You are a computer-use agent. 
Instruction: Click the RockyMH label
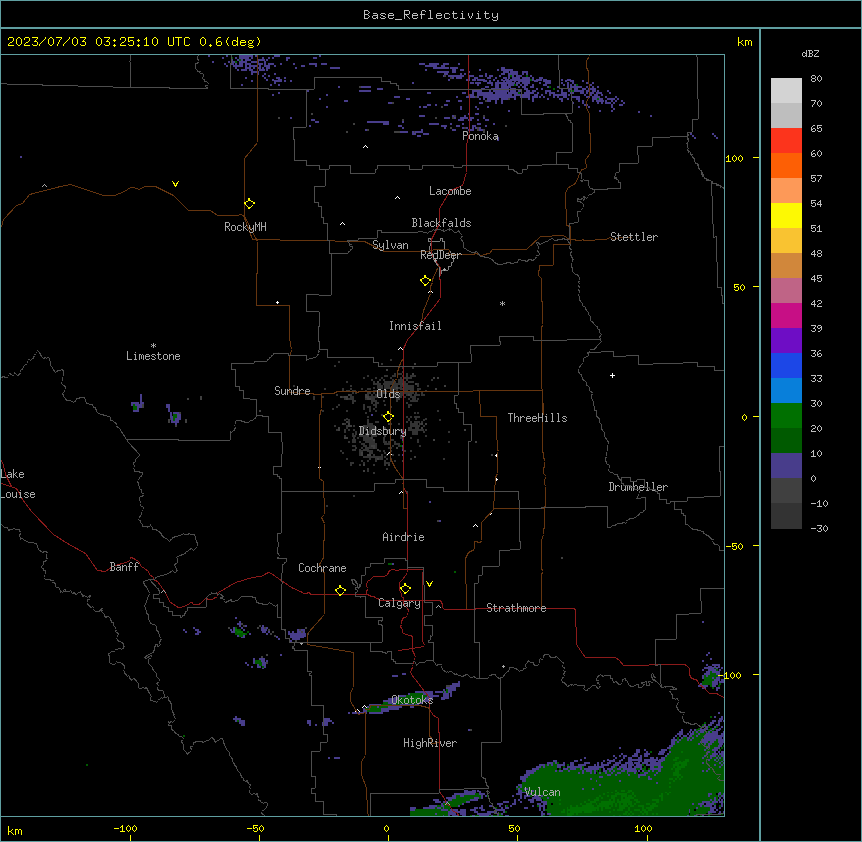click(x=245, y=227)
